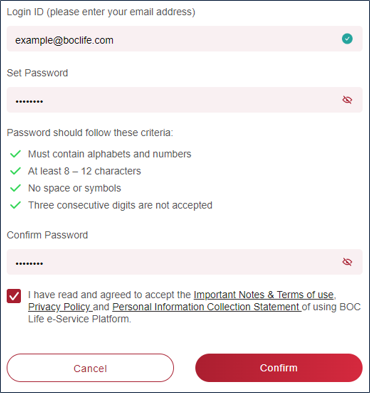Open Personal Information Collection Statement link
Image resolution: width=370 pixels, height=393 pixels.
pos(206,307)
